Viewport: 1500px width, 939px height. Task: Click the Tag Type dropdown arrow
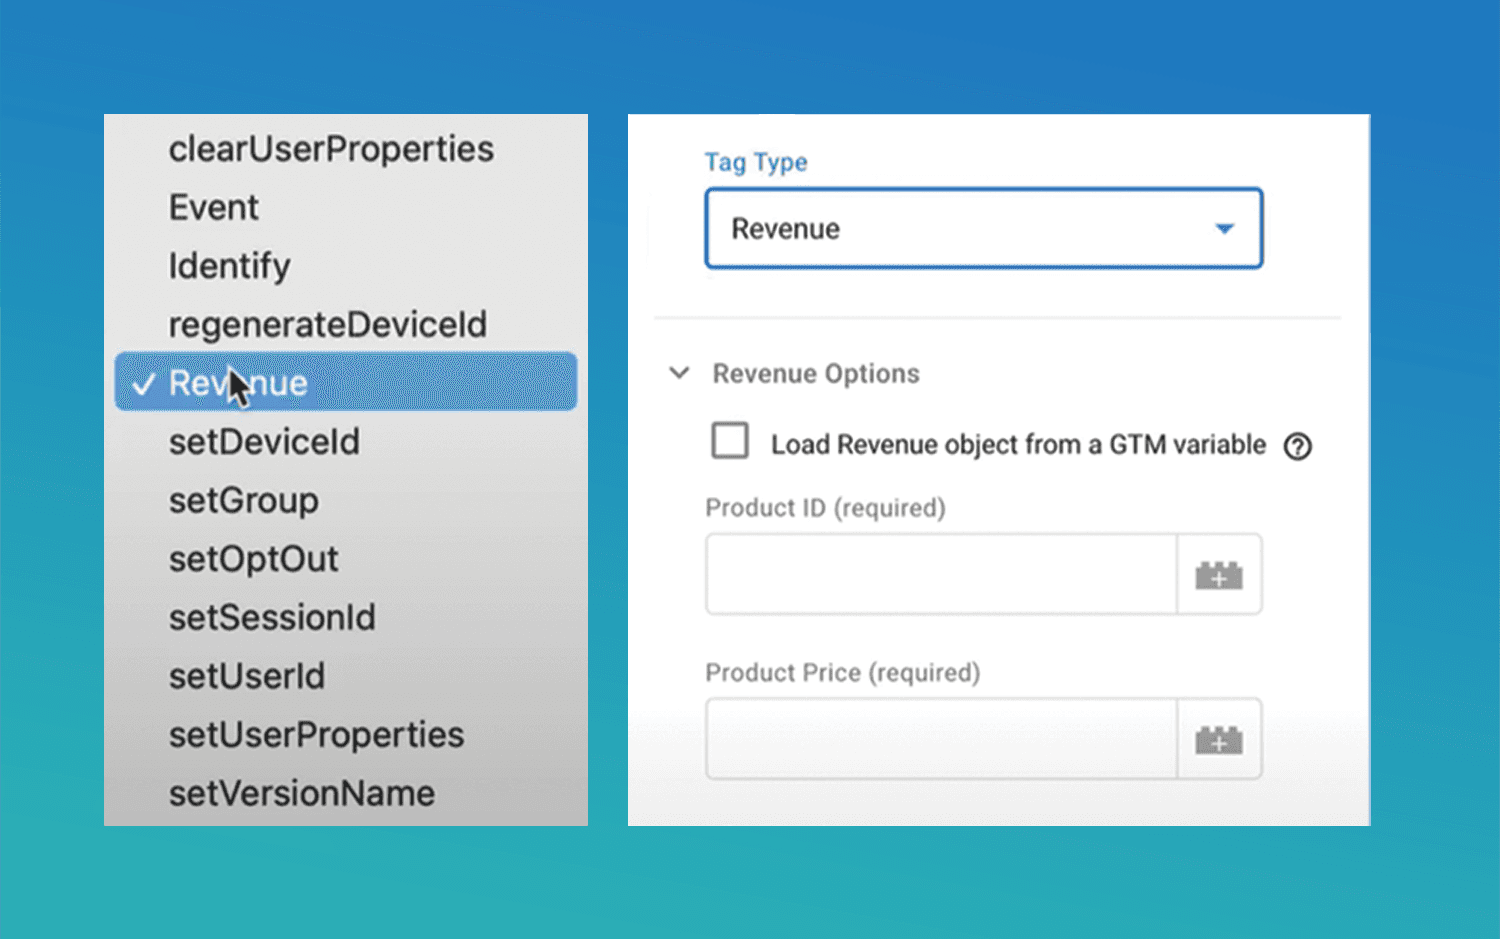coord(1224,228)
